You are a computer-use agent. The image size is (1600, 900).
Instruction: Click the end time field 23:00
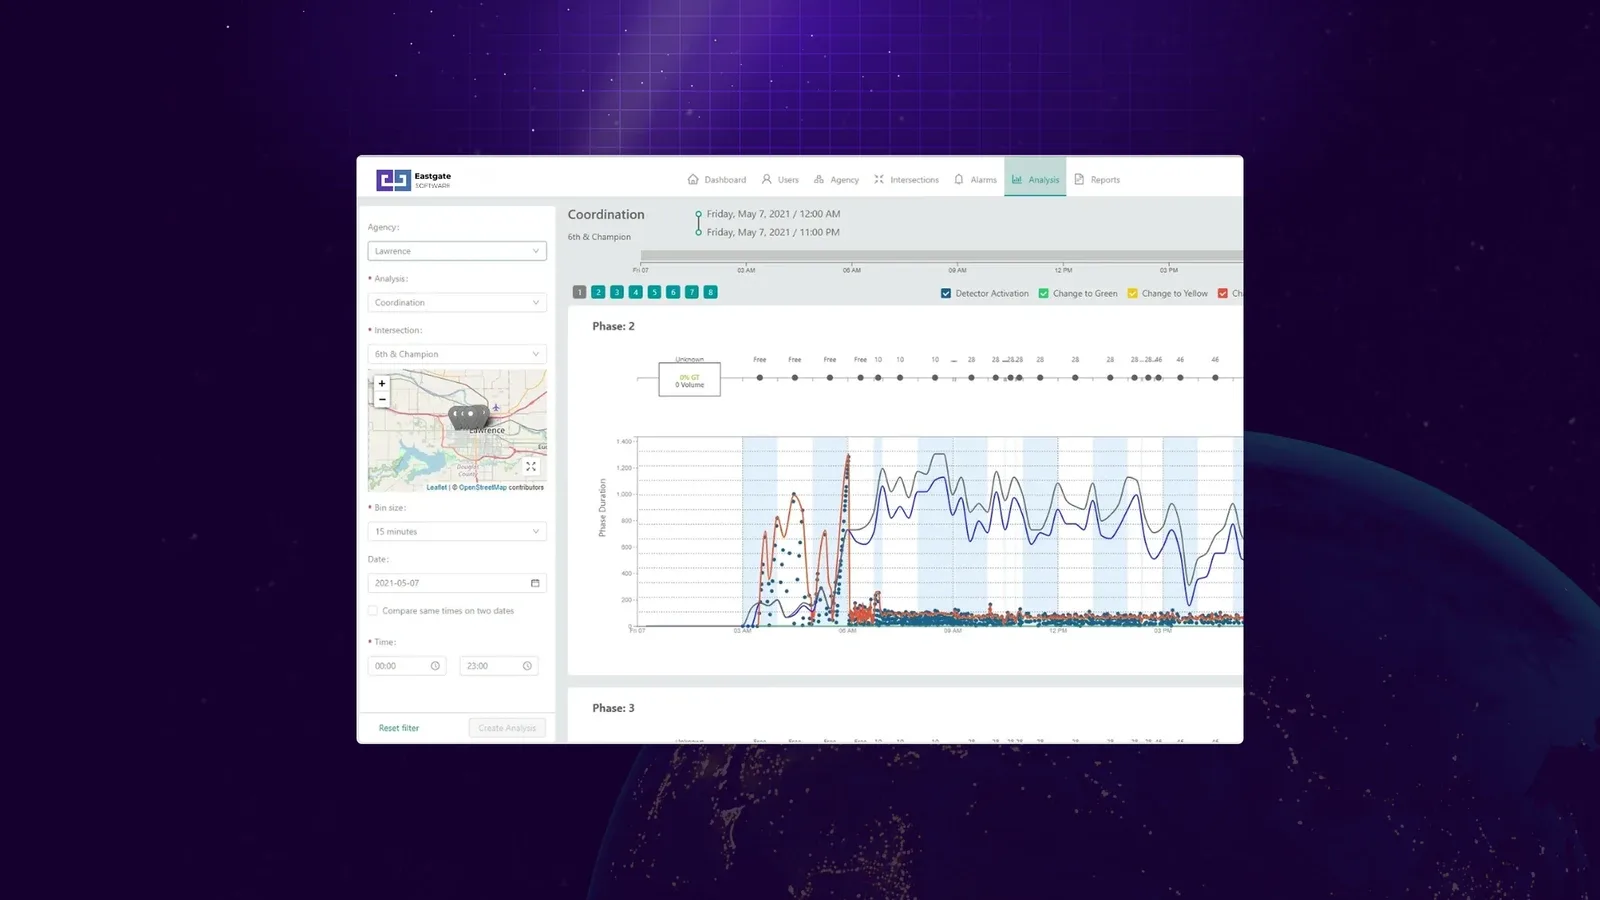[x=499, y=666]
